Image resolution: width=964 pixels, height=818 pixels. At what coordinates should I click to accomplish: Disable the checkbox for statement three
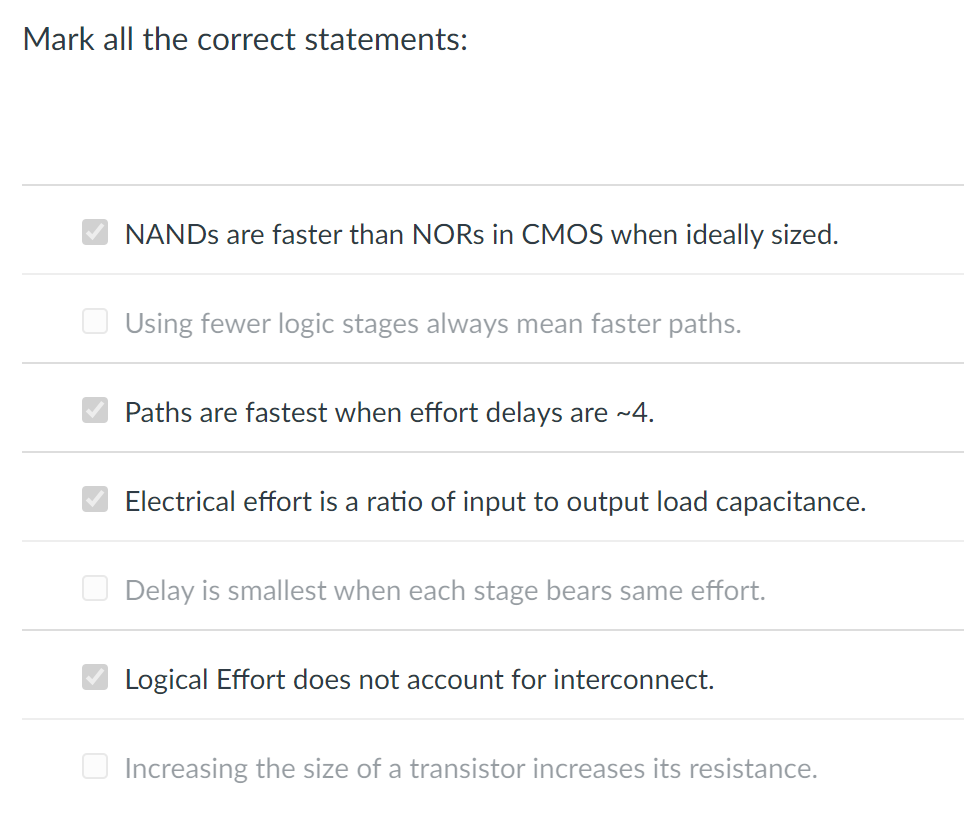[94, 410]
